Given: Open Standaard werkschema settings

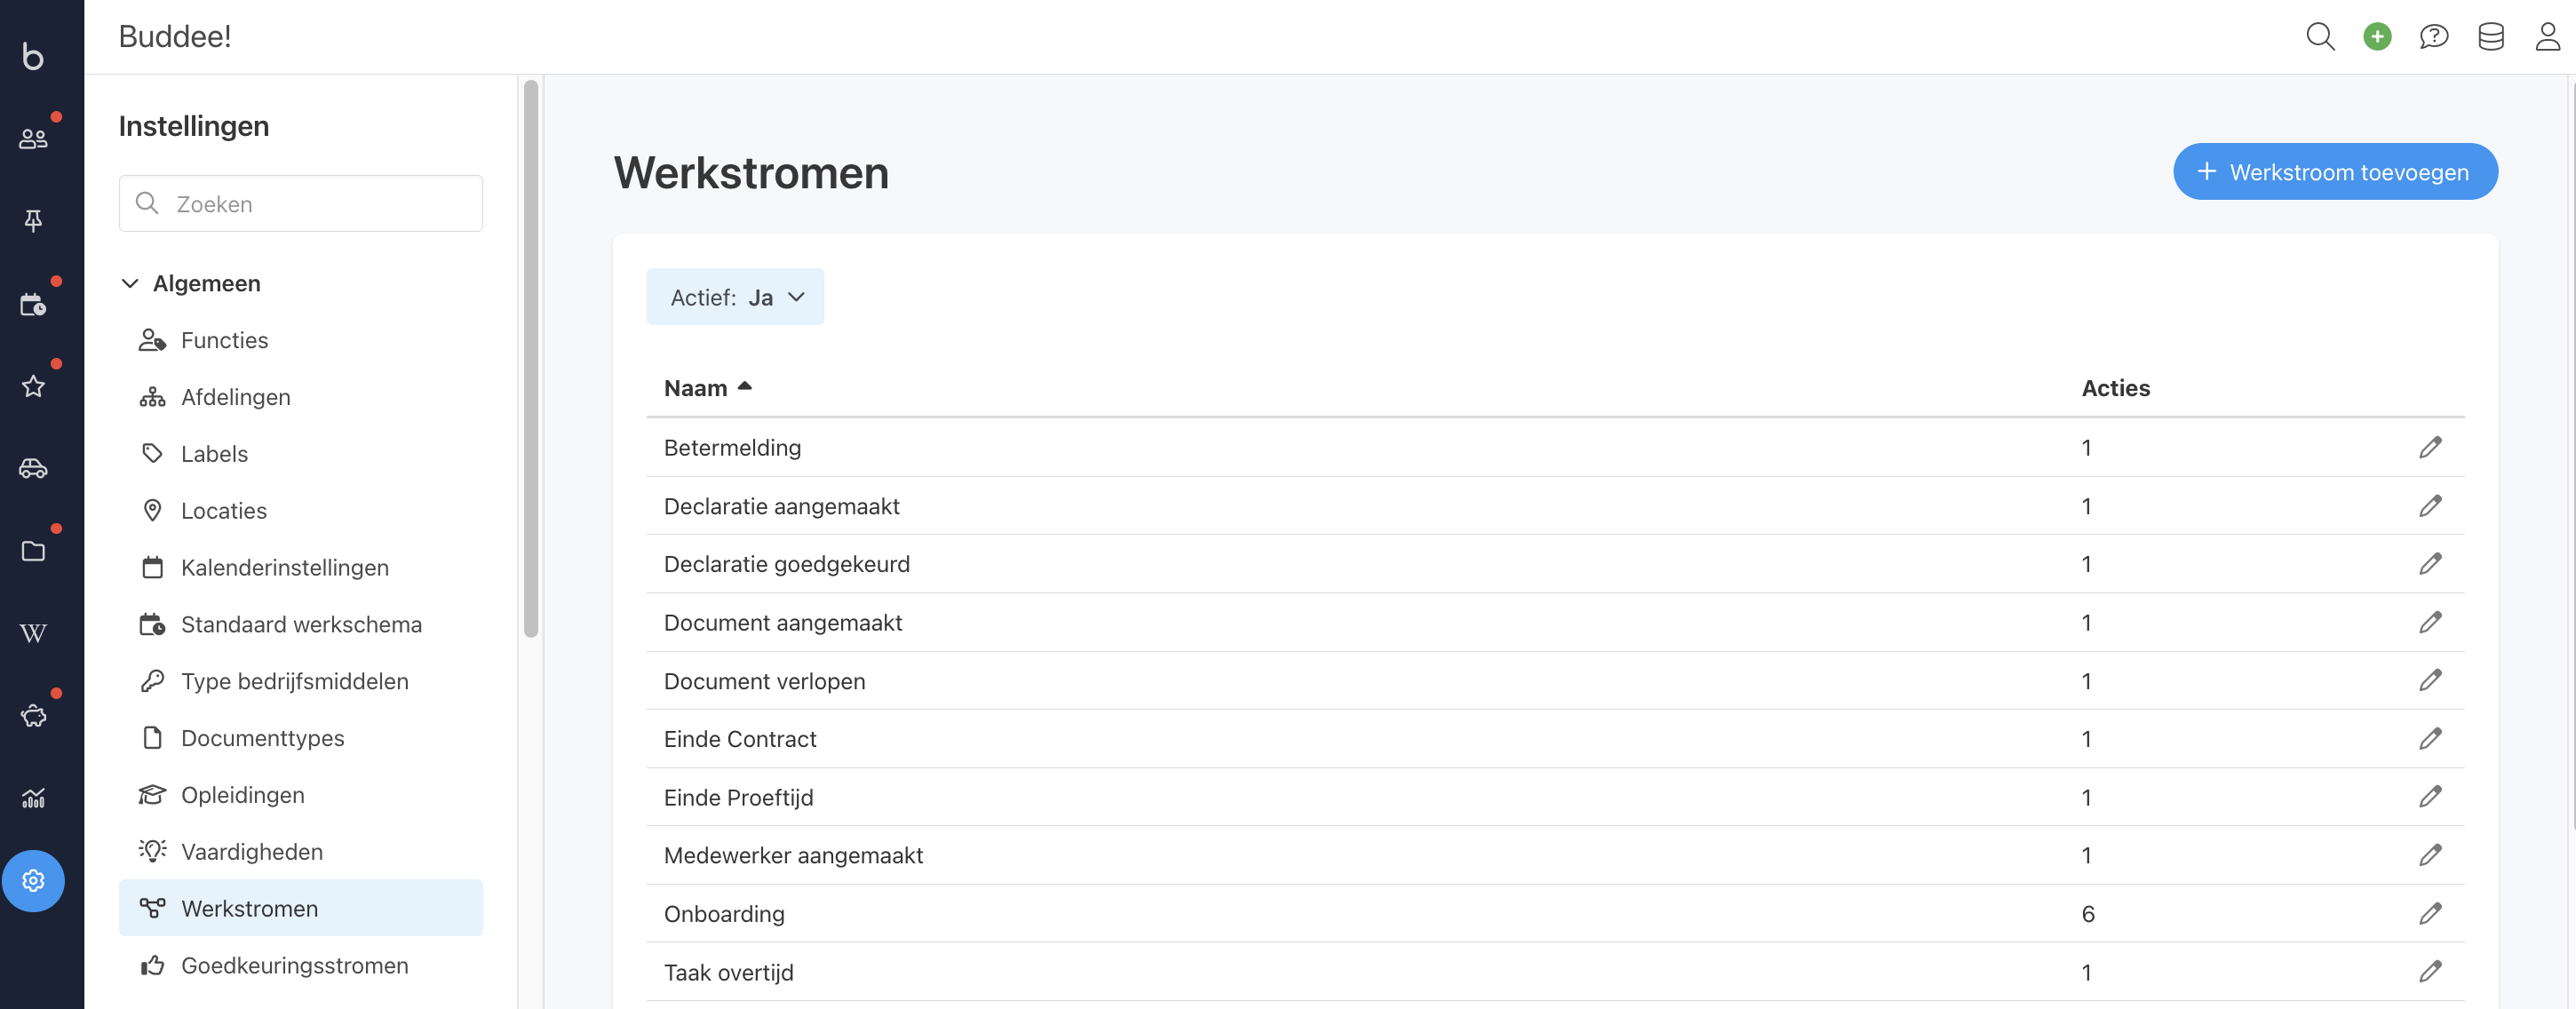Looking at the screenshot, I should 300,625.
